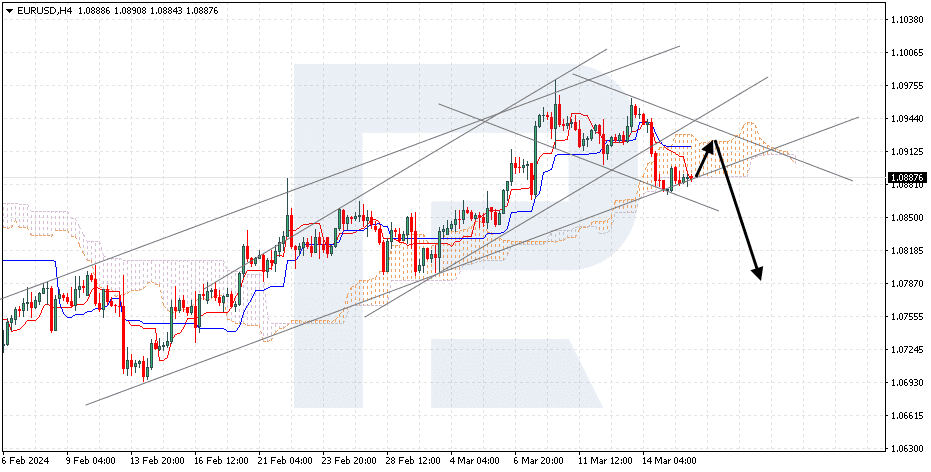
Task: Click the 1.09440 price axis label
Action: tap(906, 119)
